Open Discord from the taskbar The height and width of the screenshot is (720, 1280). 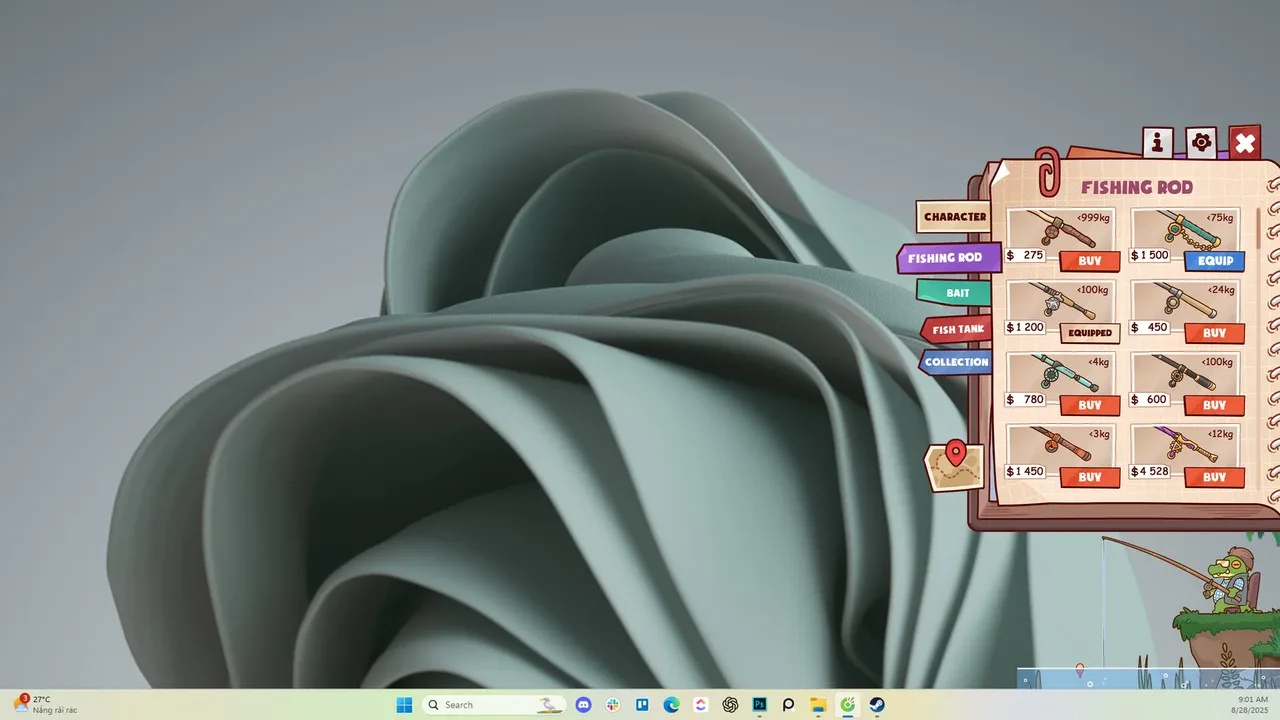click(x=584, y=705)
